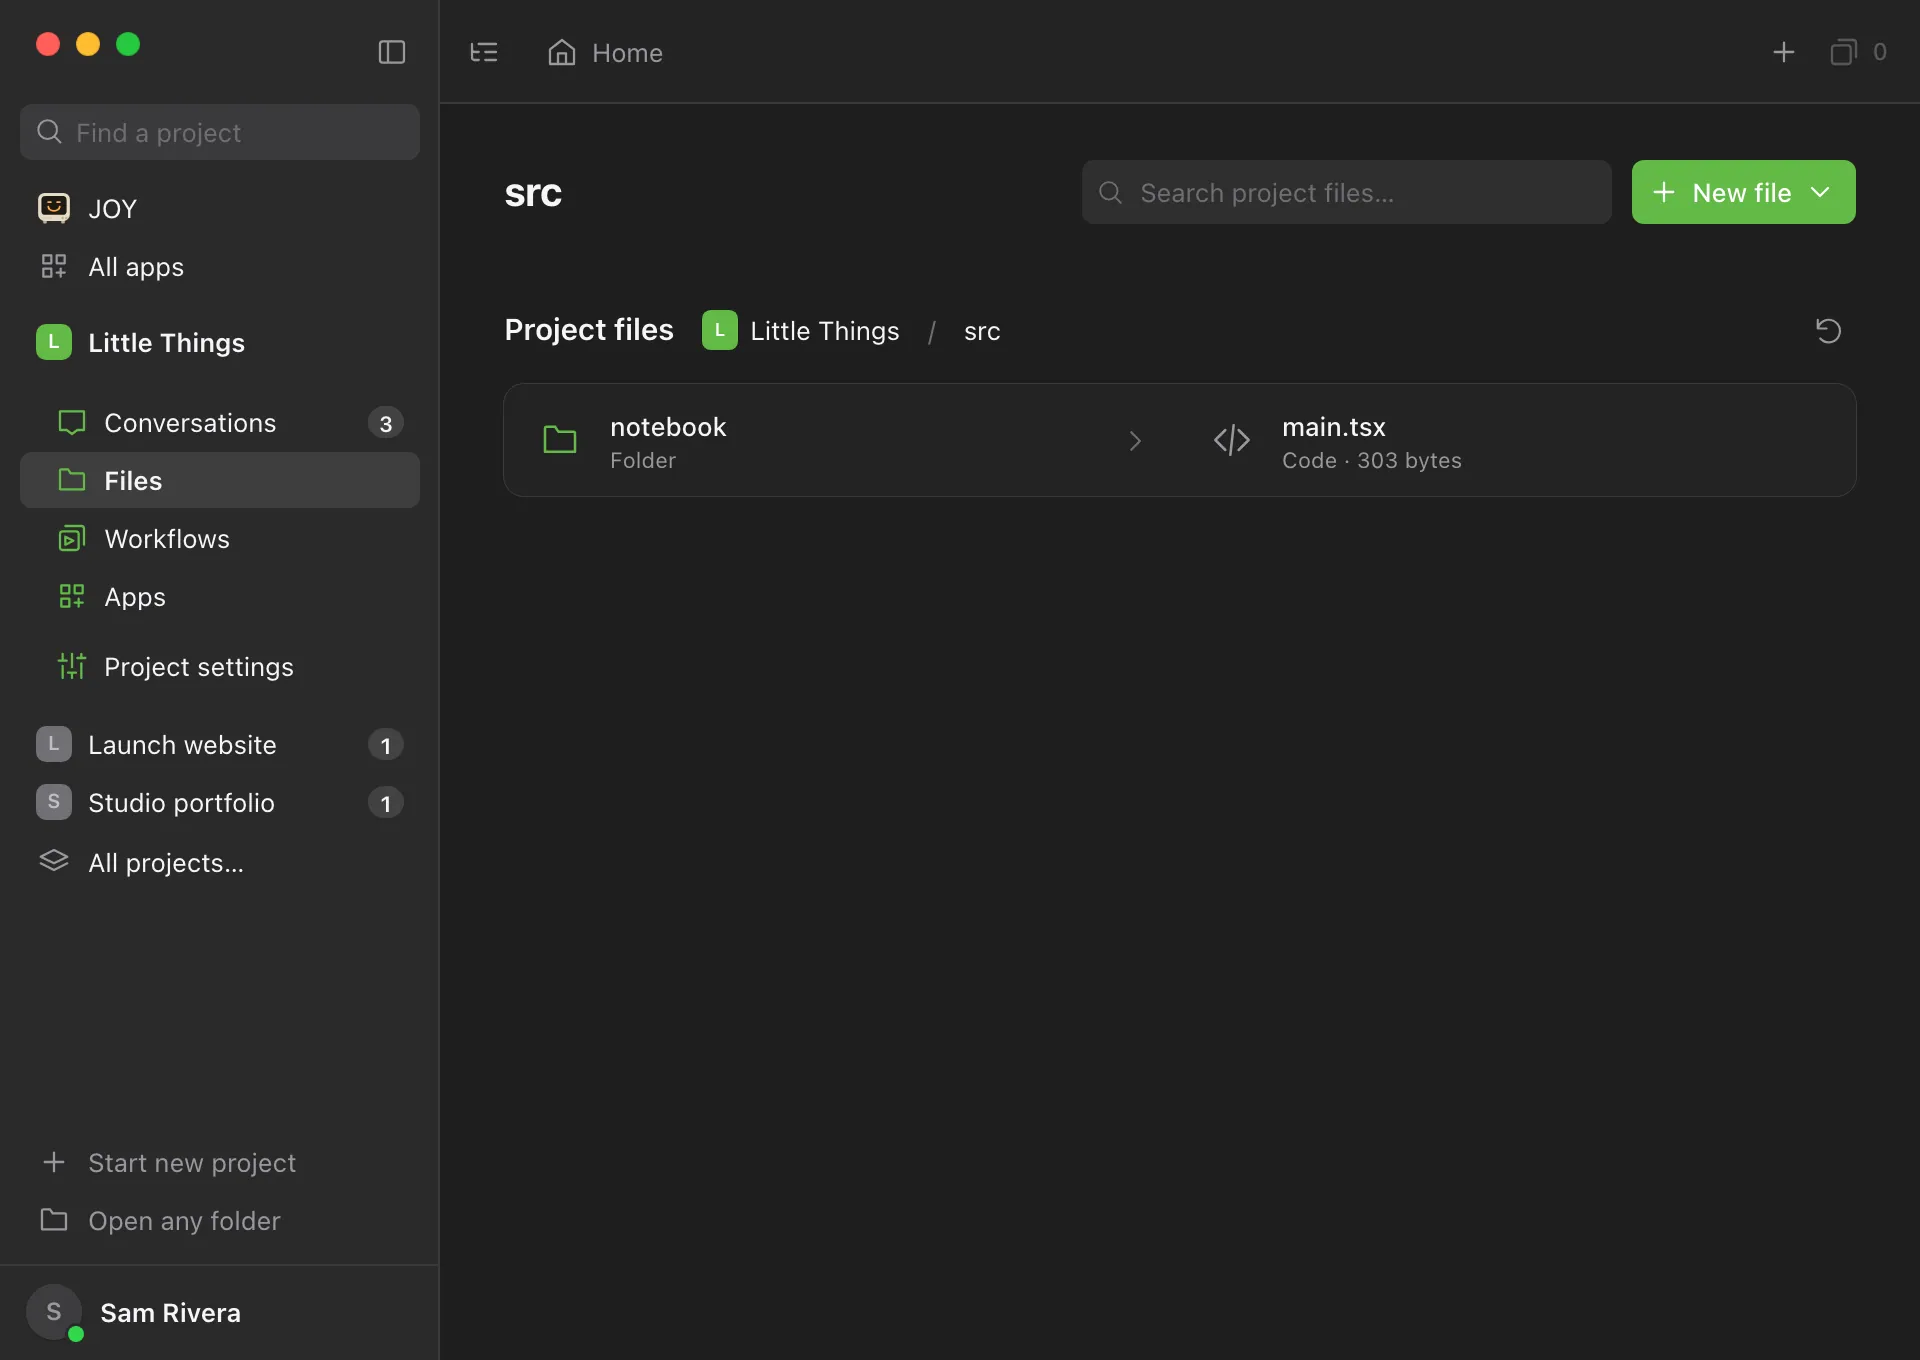Expand the New file dropdown arrow

click(x=1820, y=192)
